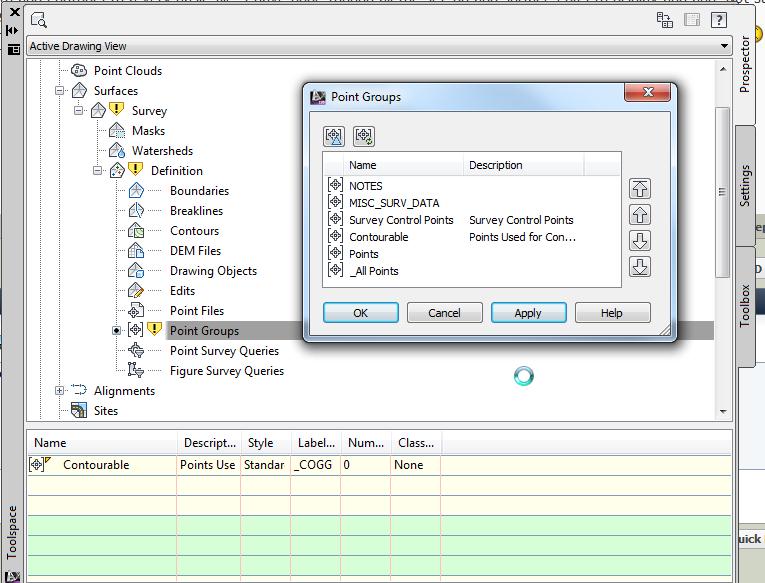Screen dimensions: 765x583
Task: Click the first icon above the Name column
Action: pyautogui.click(x=335, y=136)
